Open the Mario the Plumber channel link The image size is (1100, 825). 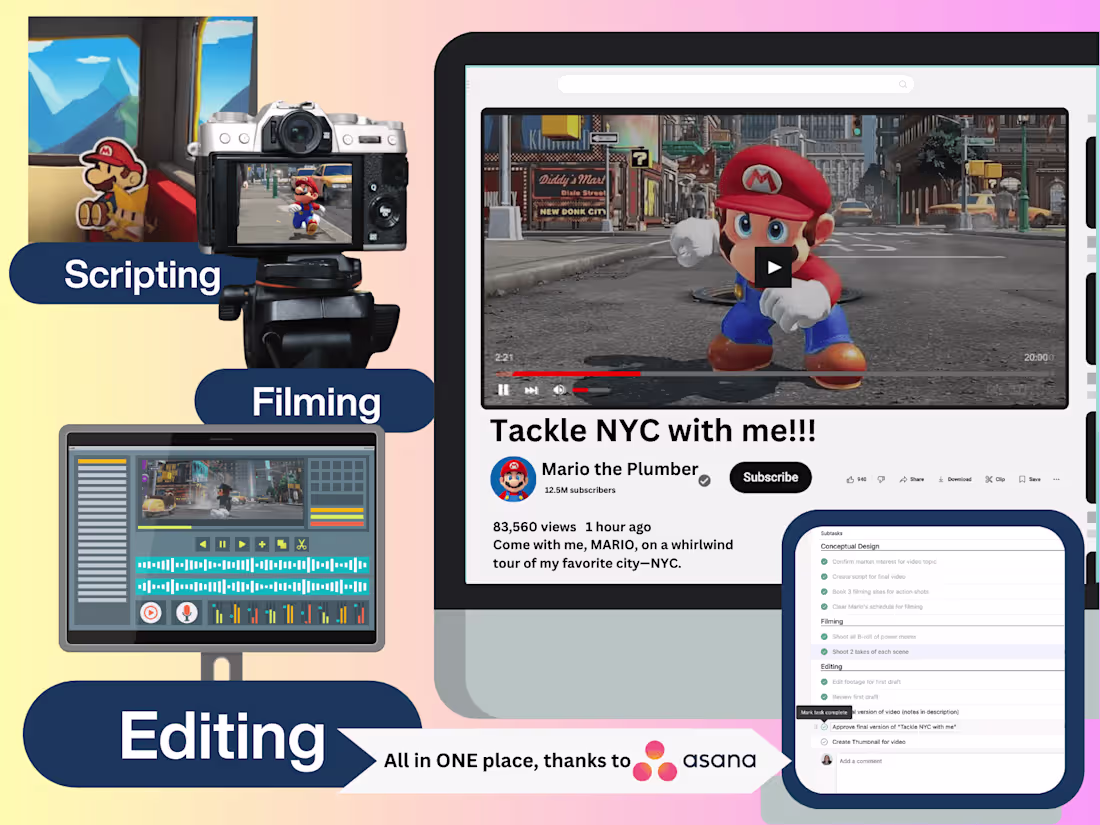(x=620, y=468)
